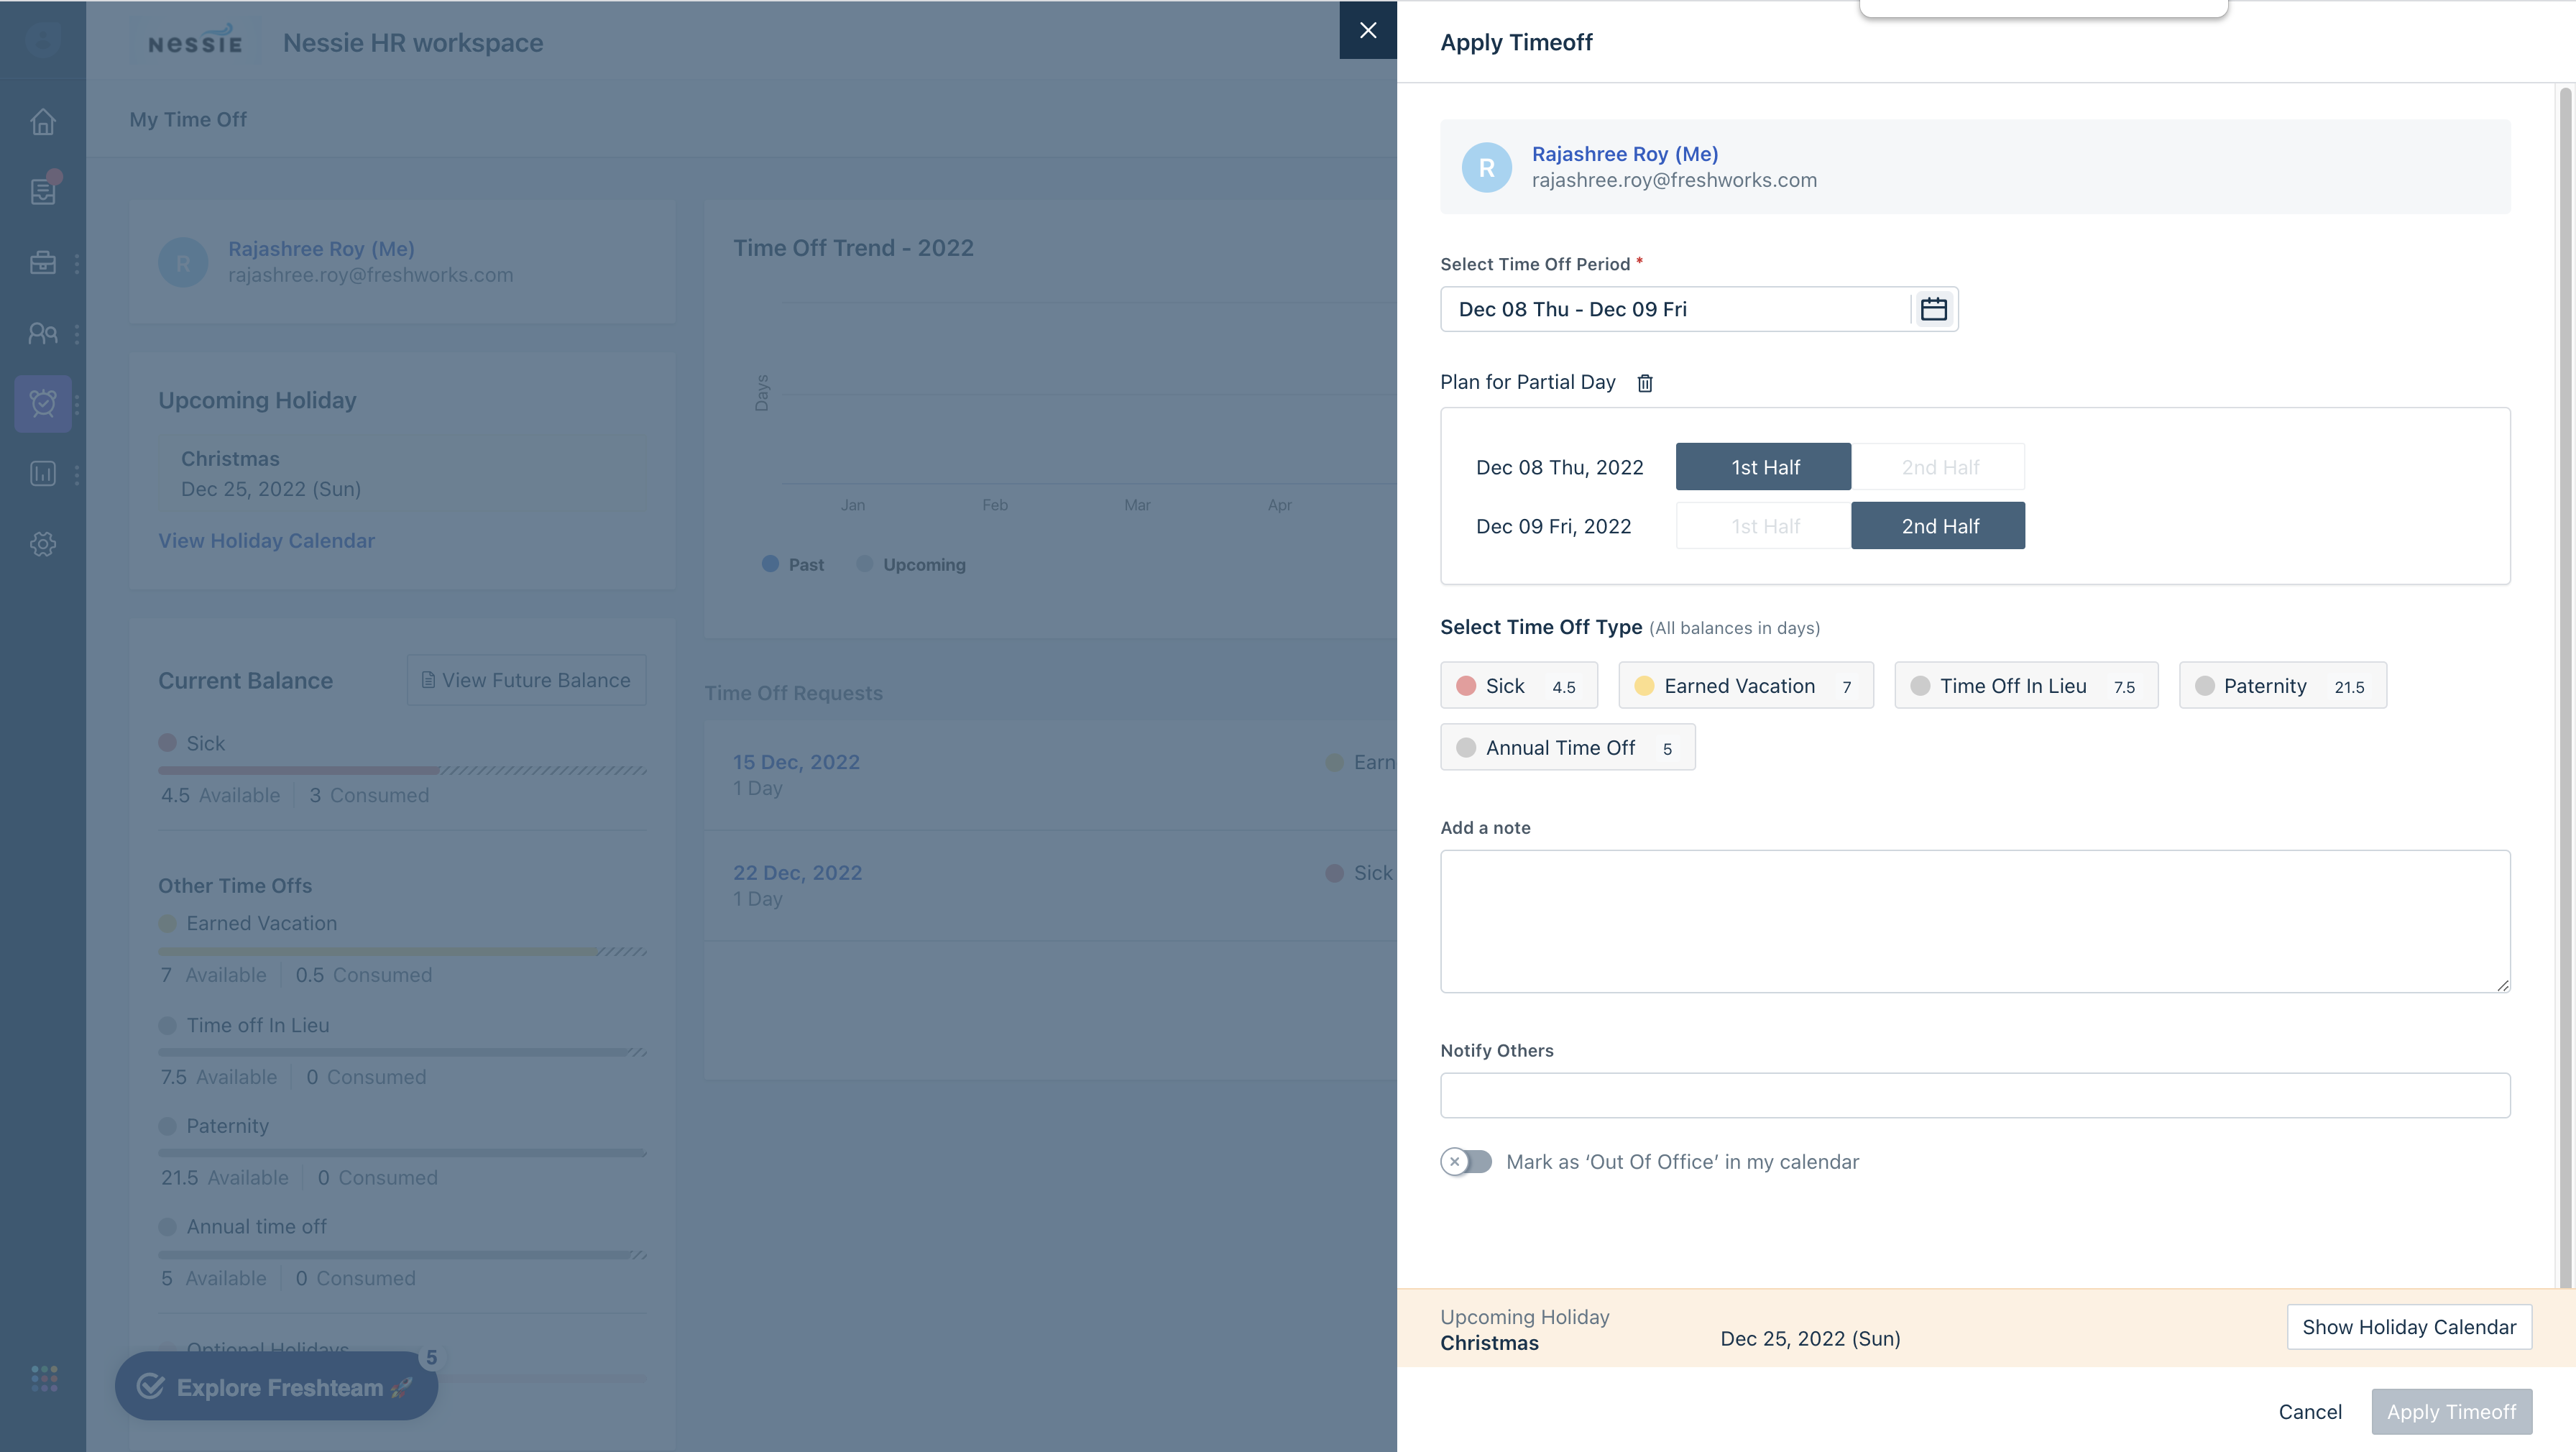Image resolution: width=2576 pixels, height=1452 pixels.
Task: Click the Past legend dot in trend chart
Action: coord(770,564)
